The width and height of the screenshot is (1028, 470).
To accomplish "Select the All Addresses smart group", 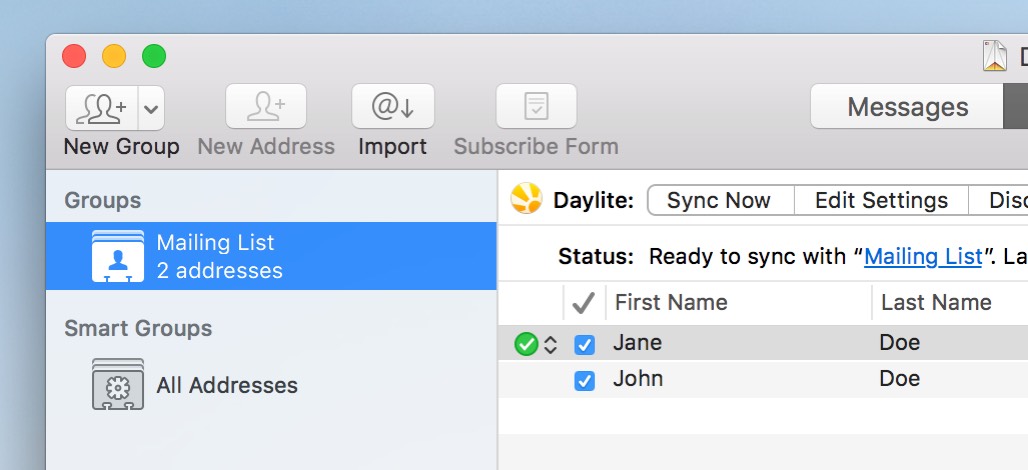I will 271,385.
